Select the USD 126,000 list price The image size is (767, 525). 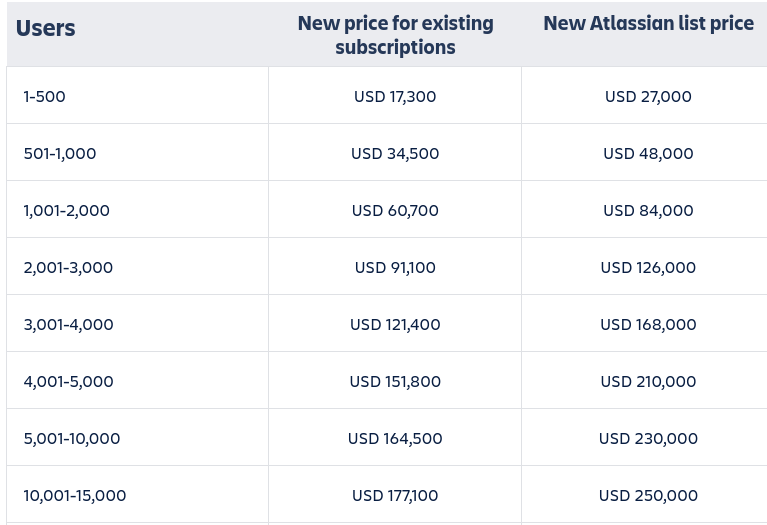pyautogui.click(x=648, y=268)
